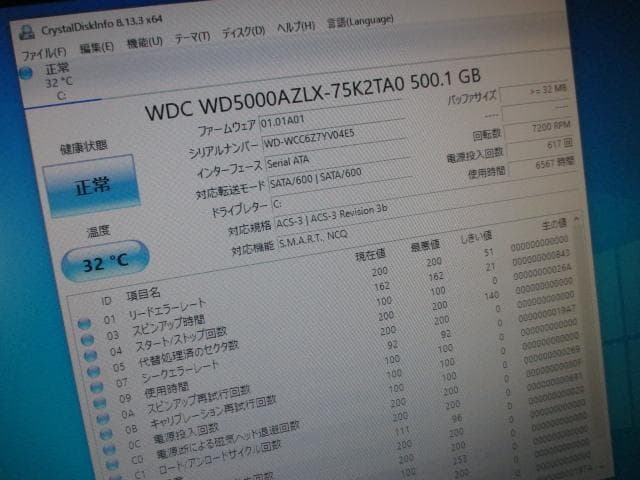
Task: Click the 温度 label
Action: (x=98, y=231)
